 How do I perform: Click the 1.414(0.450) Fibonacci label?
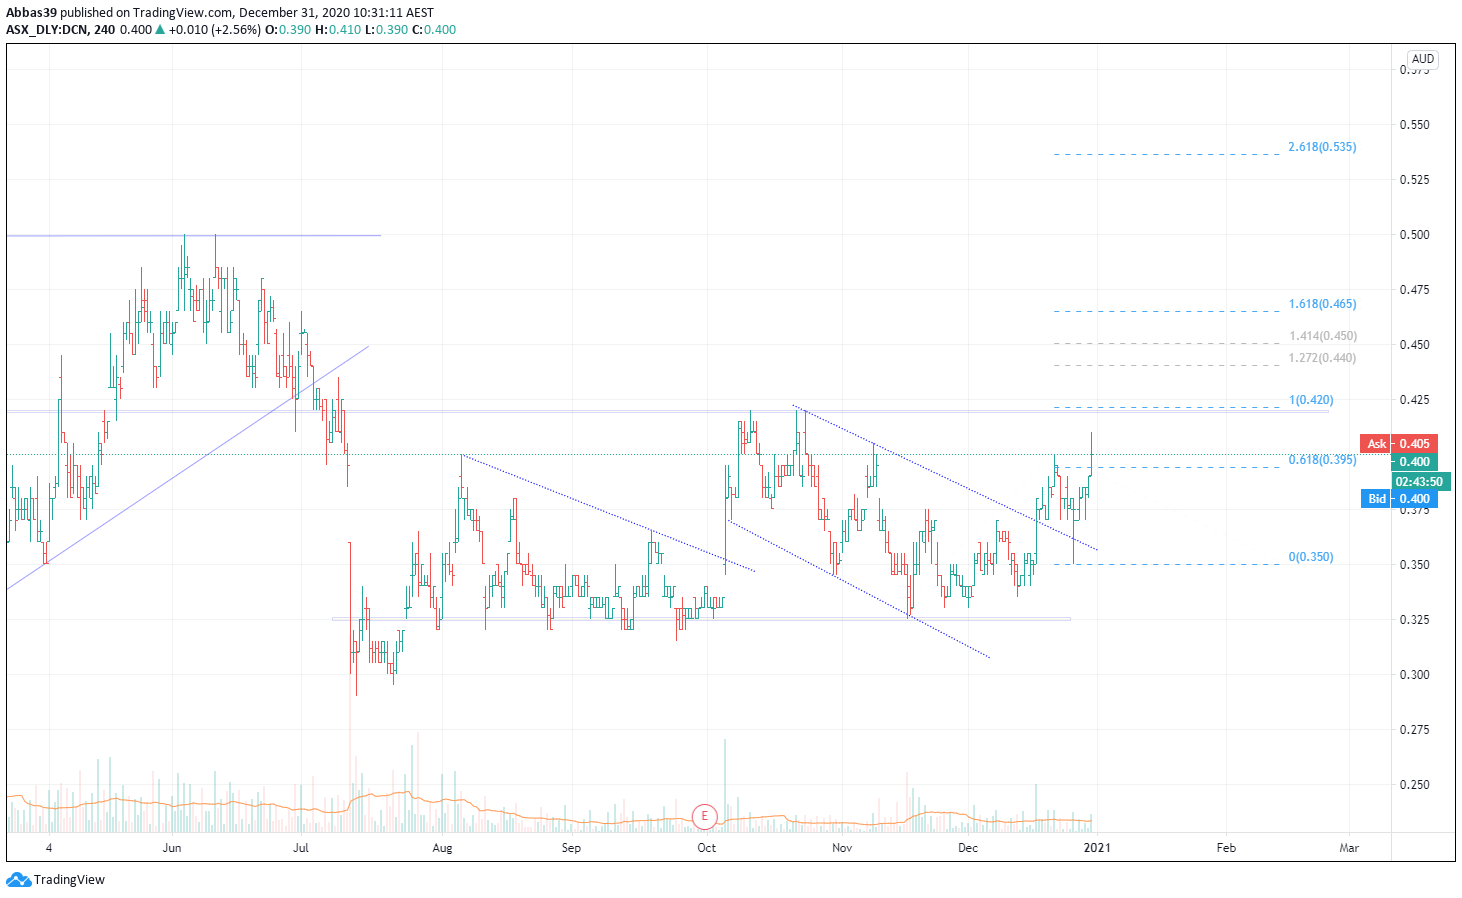[x=1322, y=336]
